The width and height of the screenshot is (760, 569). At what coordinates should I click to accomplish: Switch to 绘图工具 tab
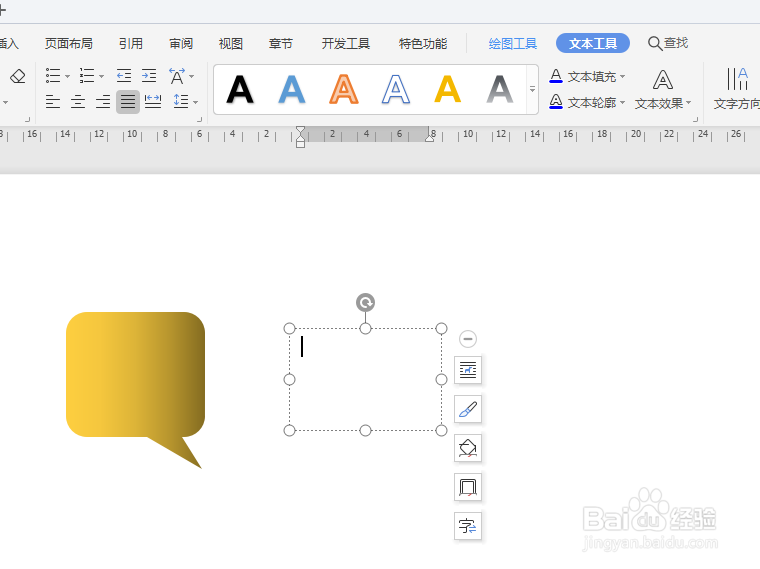(512, 44)
